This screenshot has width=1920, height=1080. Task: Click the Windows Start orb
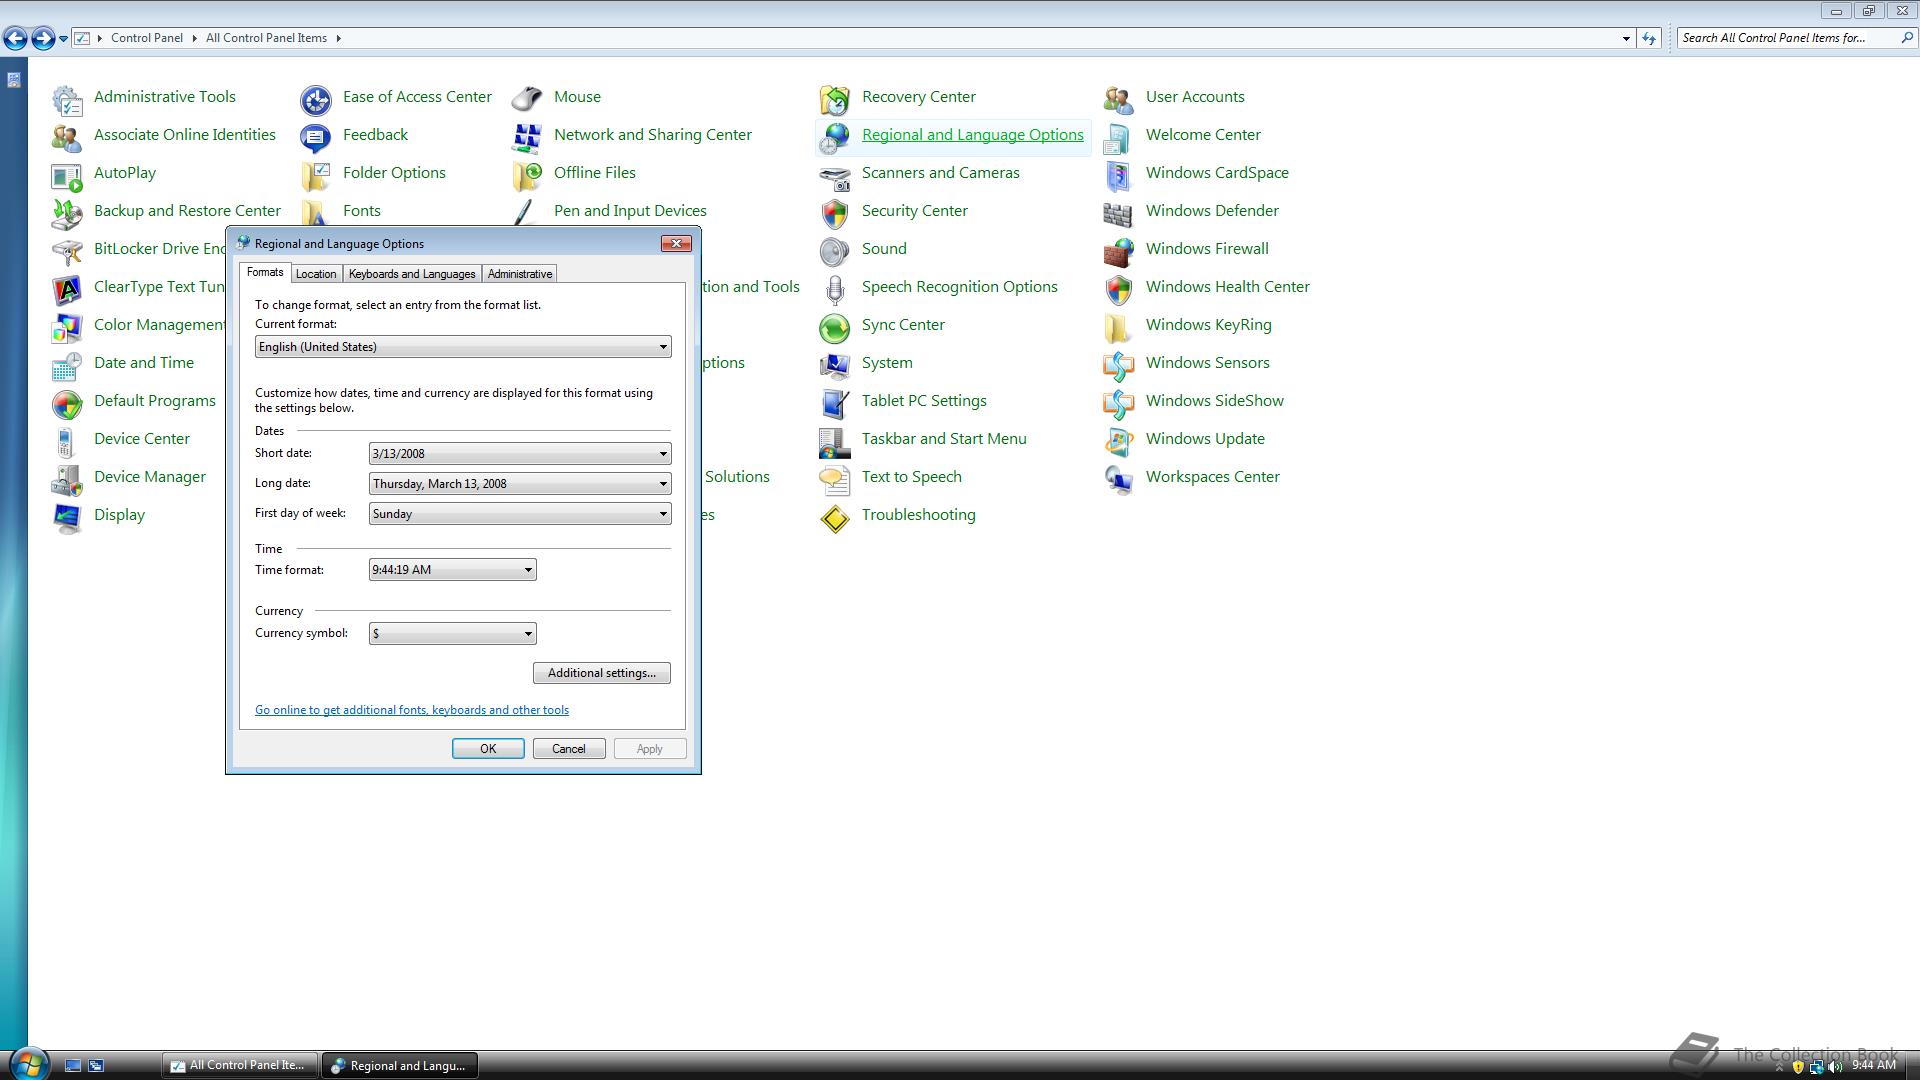pos(28,1063)
